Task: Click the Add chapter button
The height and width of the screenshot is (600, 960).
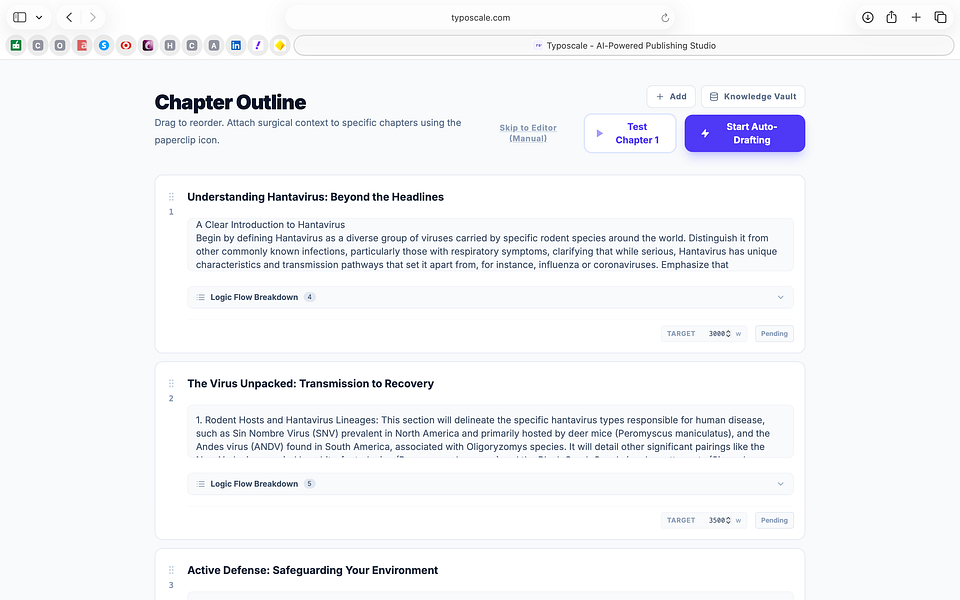Action: pos(671,96)
